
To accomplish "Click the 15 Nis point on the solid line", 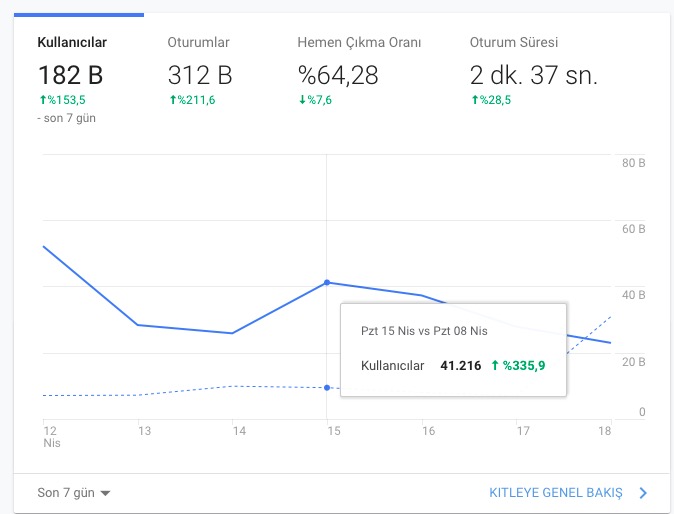I will [x=327, y=282].
